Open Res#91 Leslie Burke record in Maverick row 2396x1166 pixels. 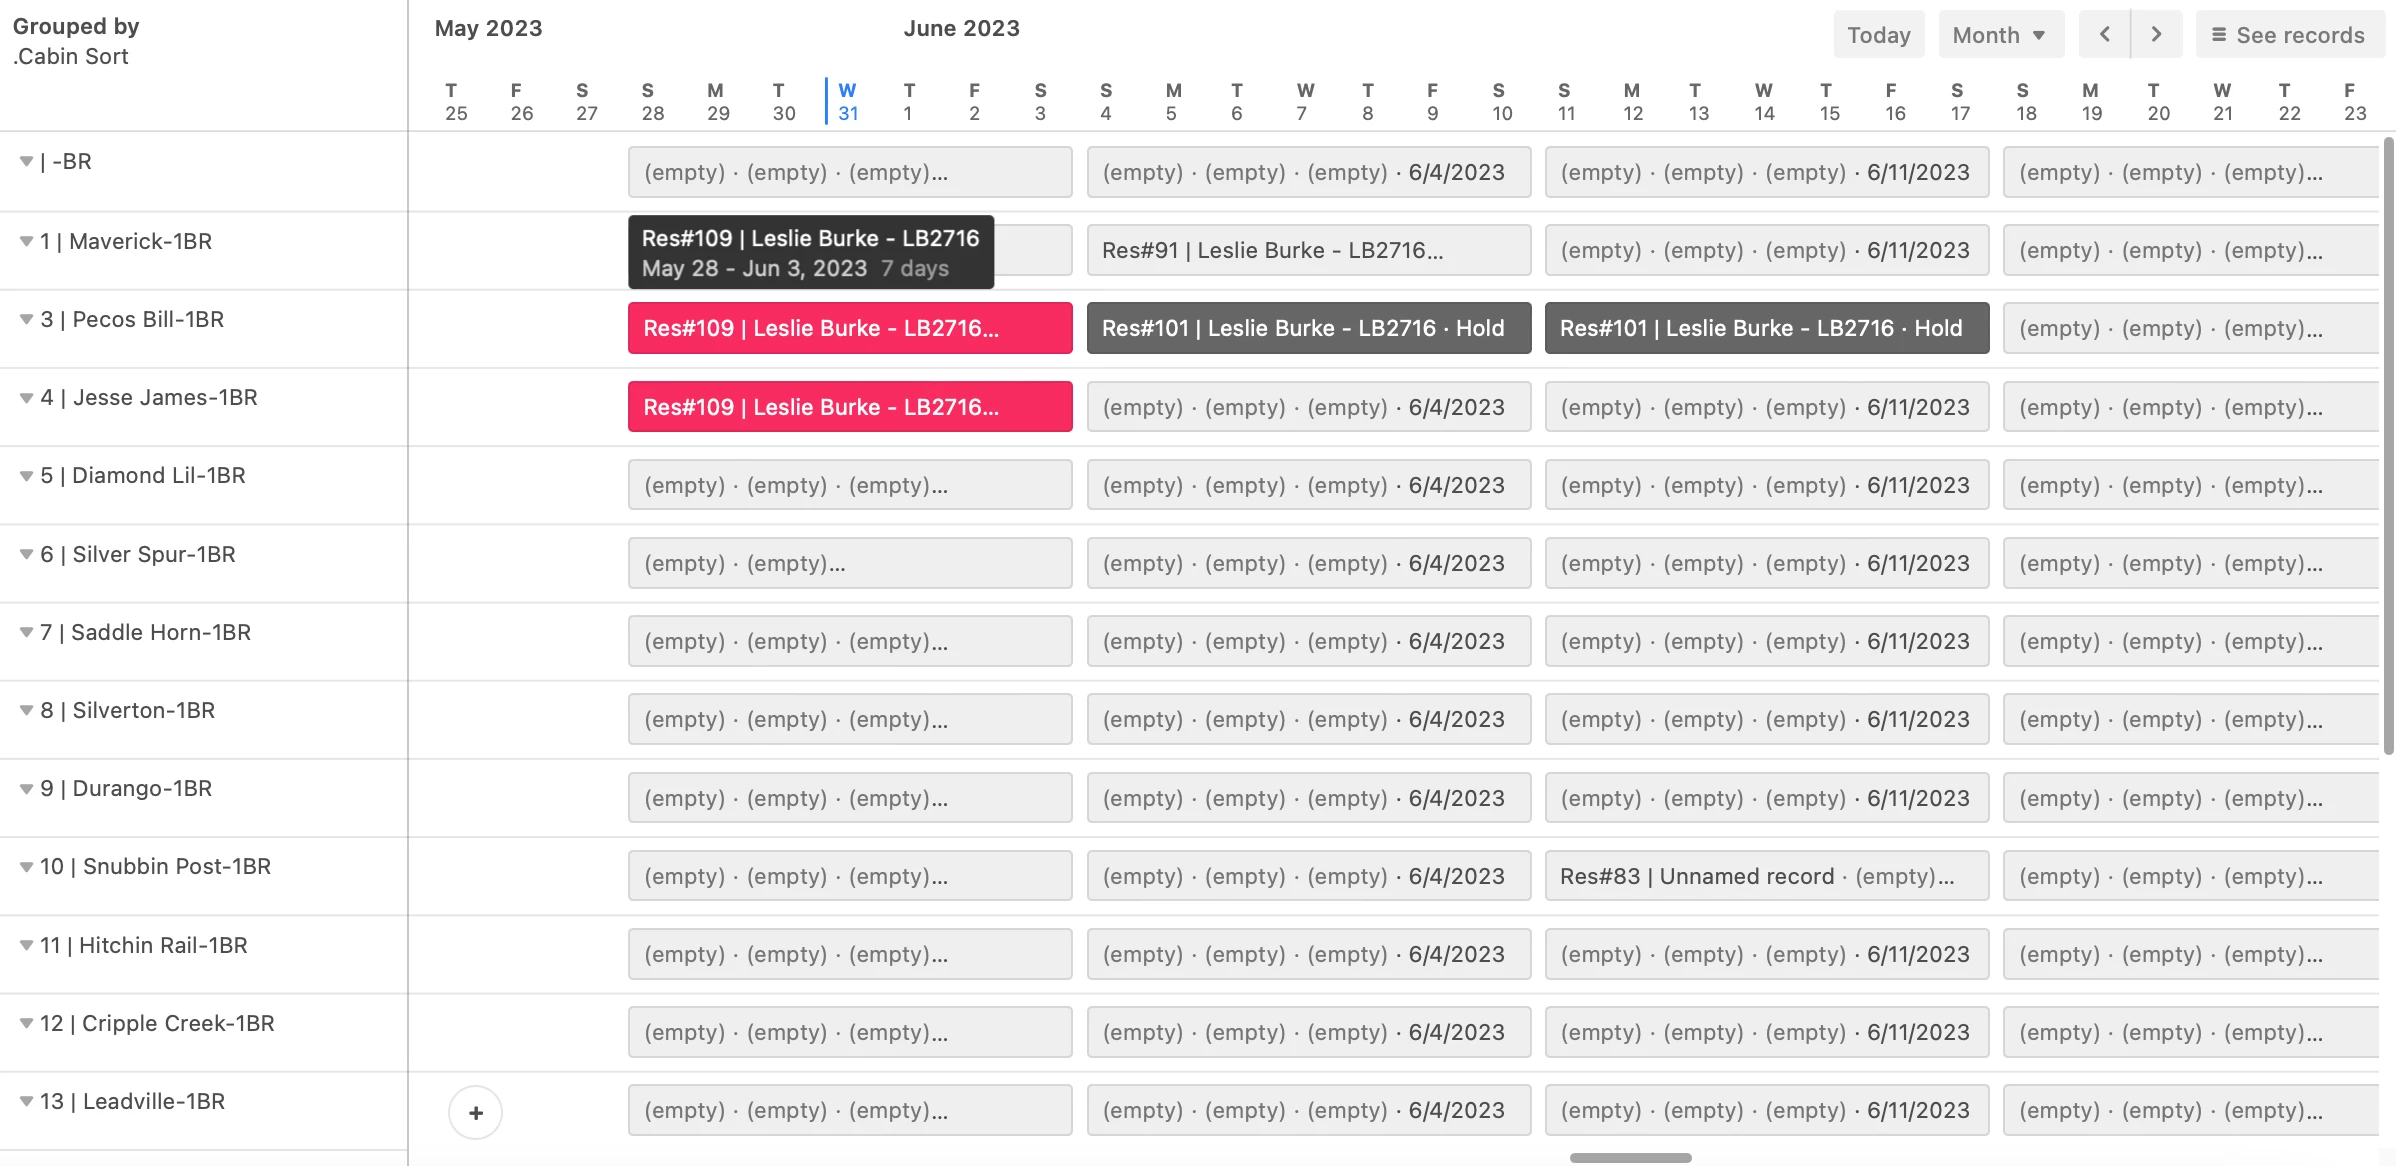(1308, 250)
